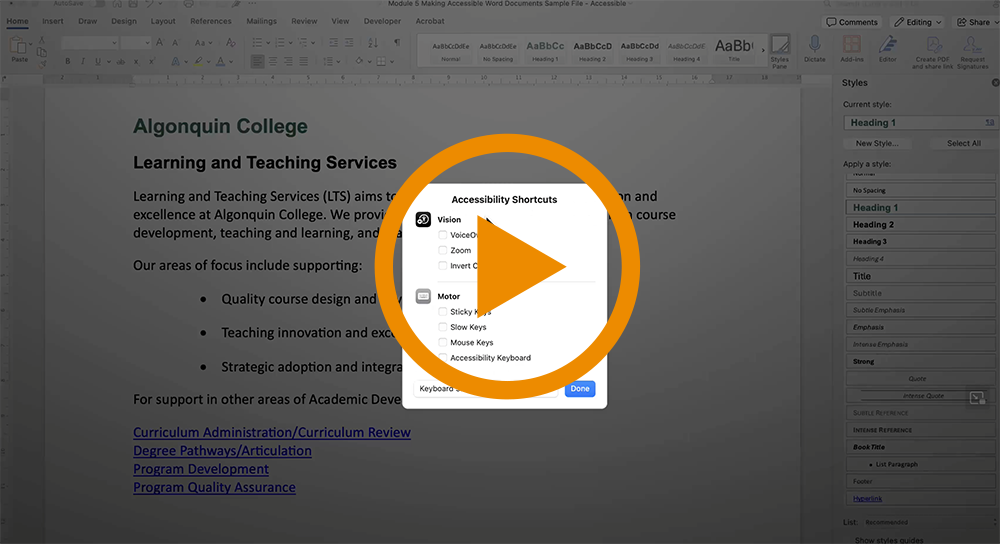Image resolution: width=1000 pixels, height=544 pixels.
Task: Toggle Bold formatting
Action: point(68,61)
